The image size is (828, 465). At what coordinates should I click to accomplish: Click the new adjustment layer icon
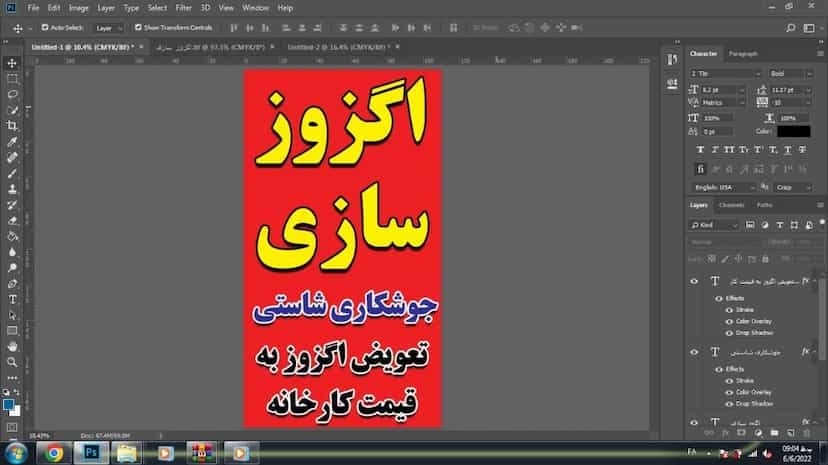coord(758,433)
